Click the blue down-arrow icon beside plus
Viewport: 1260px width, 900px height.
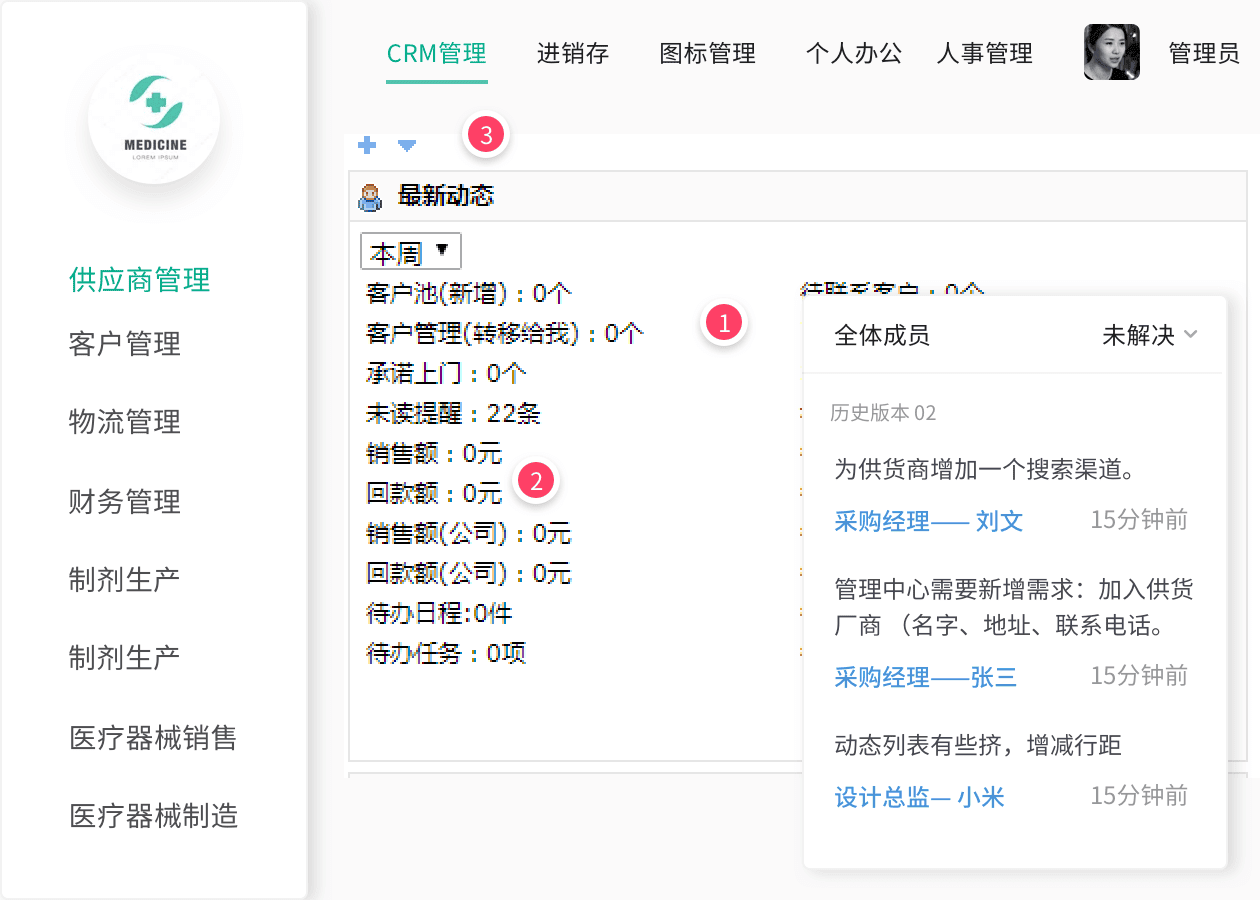(406, 145)
